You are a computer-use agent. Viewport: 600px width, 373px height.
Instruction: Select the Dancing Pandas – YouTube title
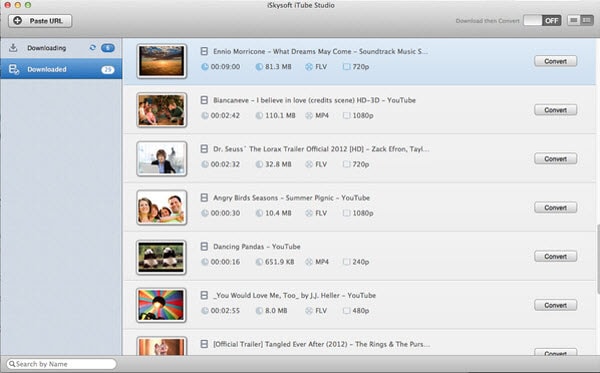(x=256, y=247)
